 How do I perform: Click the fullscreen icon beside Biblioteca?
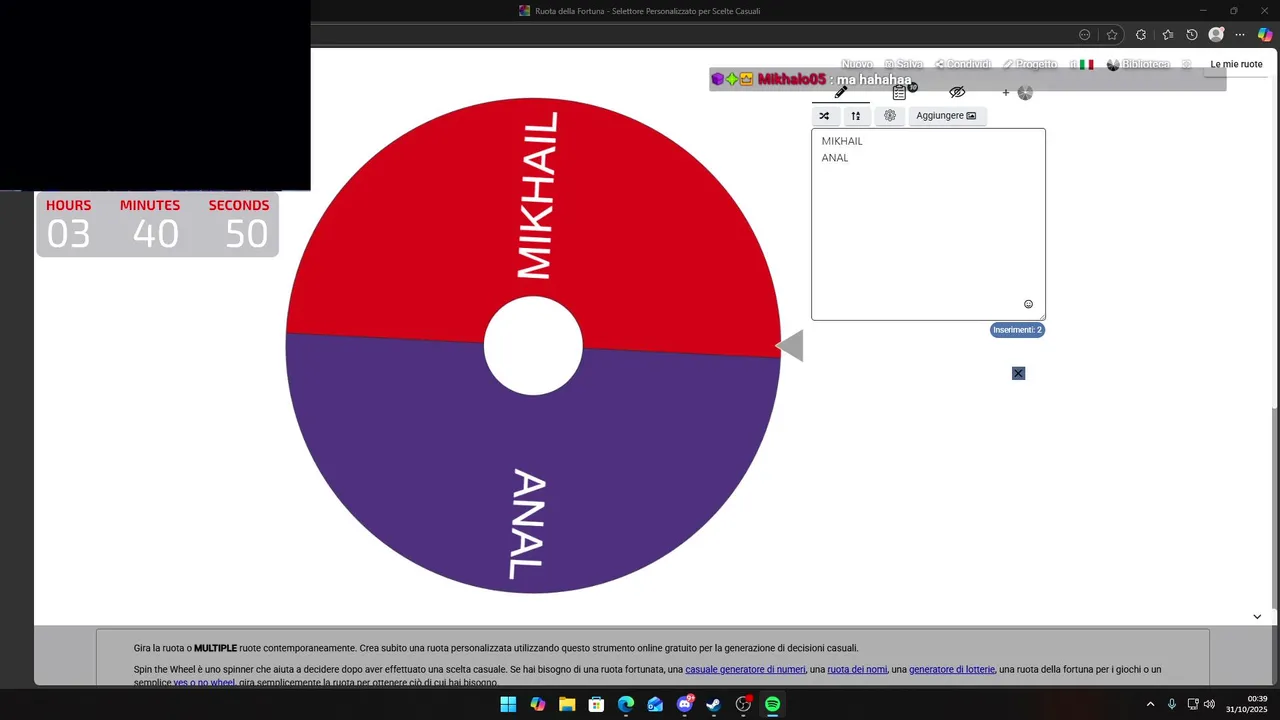[1186, 64]
